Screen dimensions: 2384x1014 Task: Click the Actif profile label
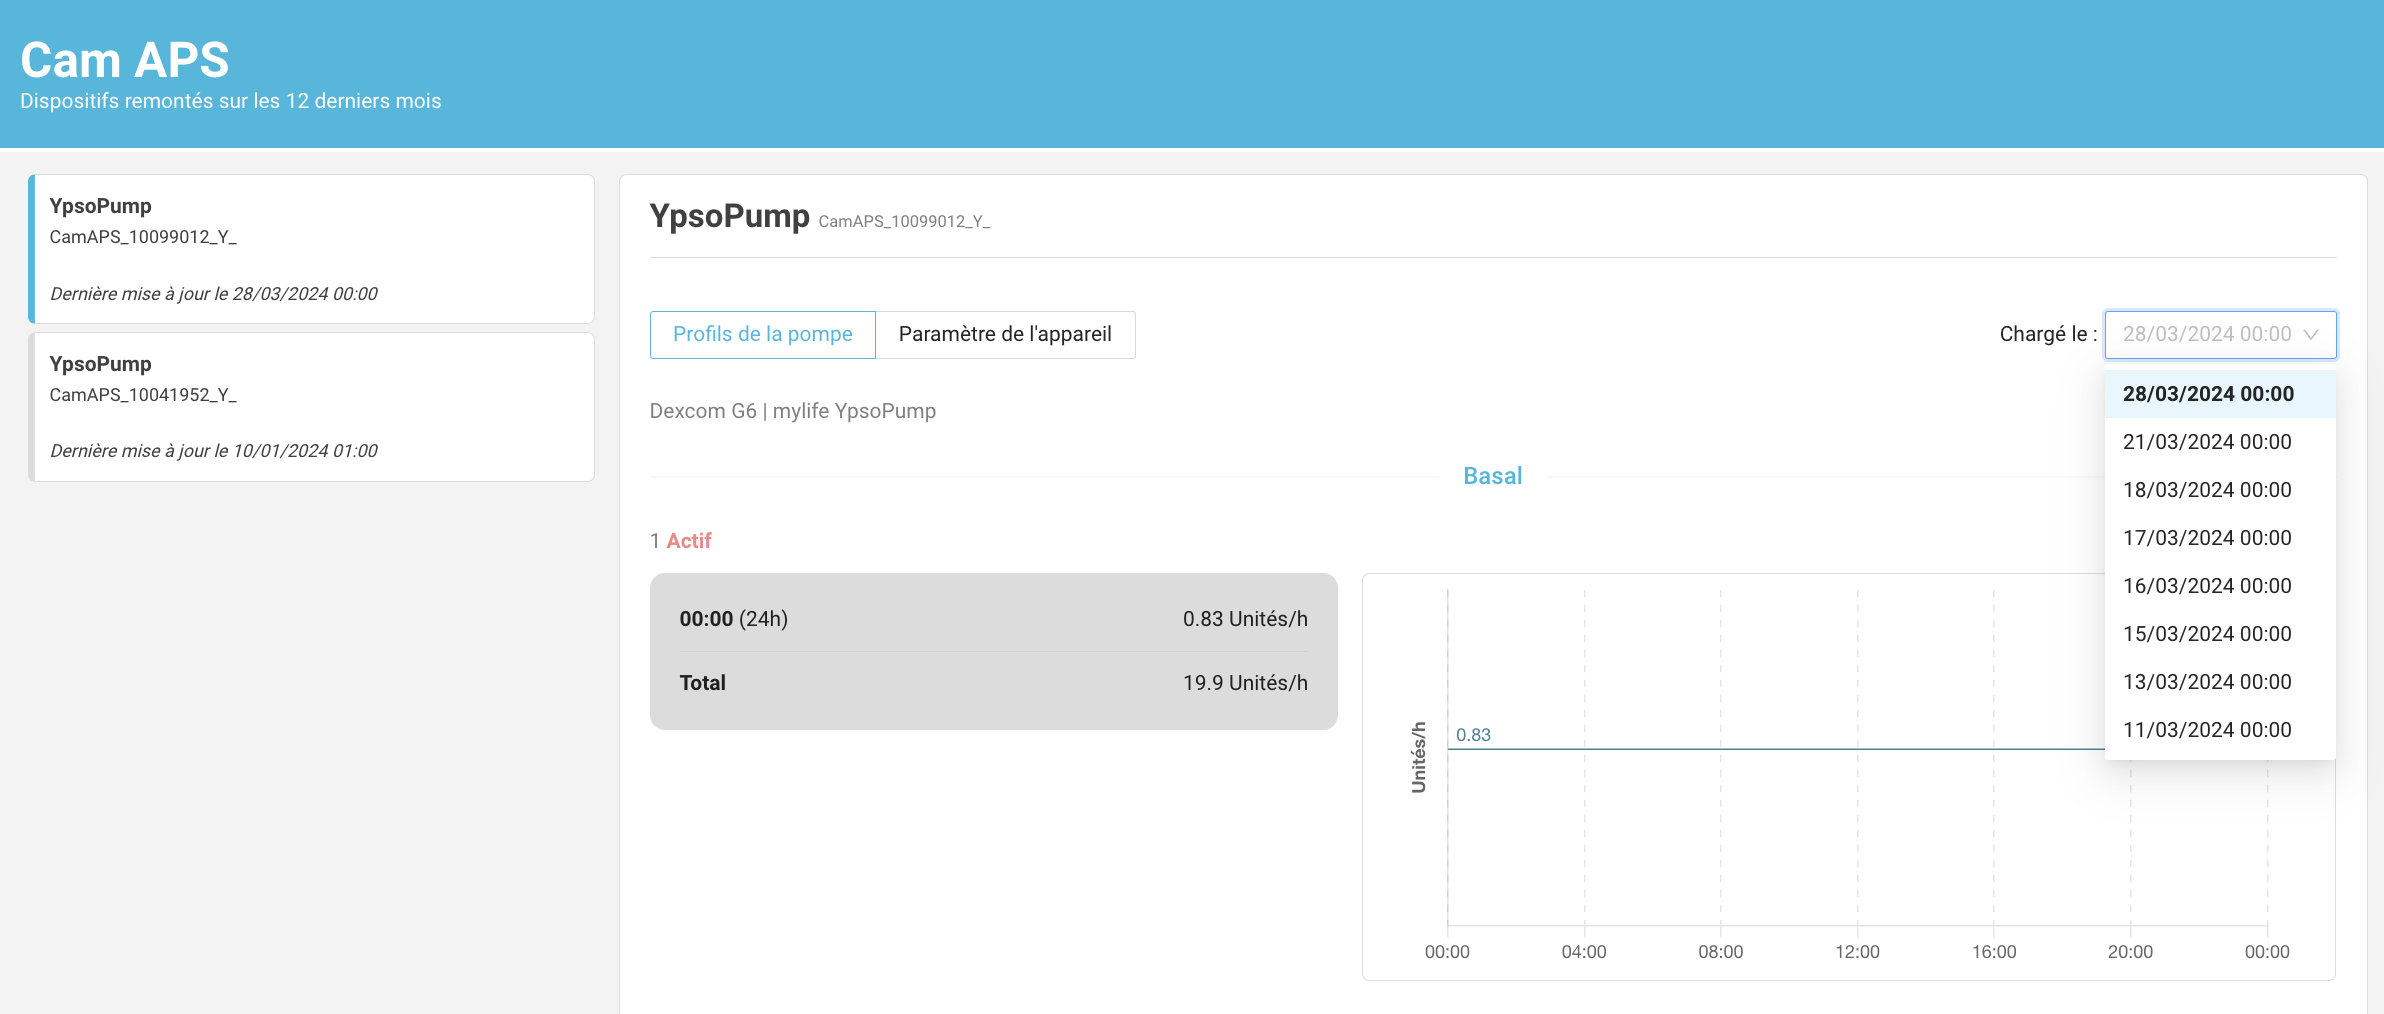point(689,541)
